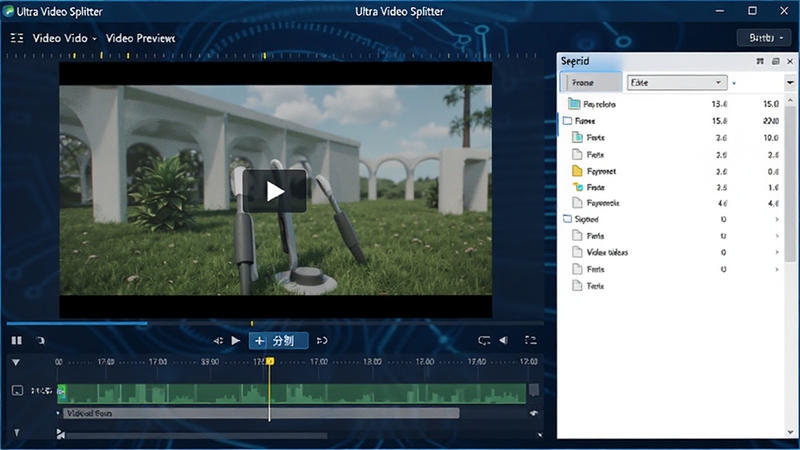Click the scrollbar down arrow in panel
Screen dimensions: 800x450
click(x=790, y=432)
